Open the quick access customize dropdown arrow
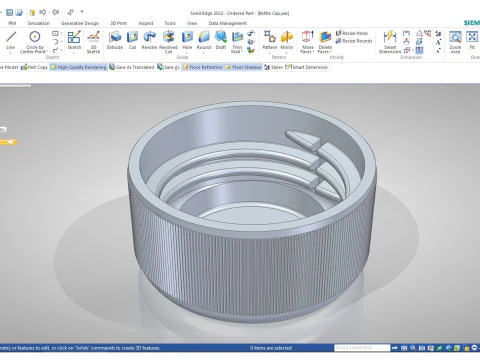 pyautogui.click(x=82, y=12)
